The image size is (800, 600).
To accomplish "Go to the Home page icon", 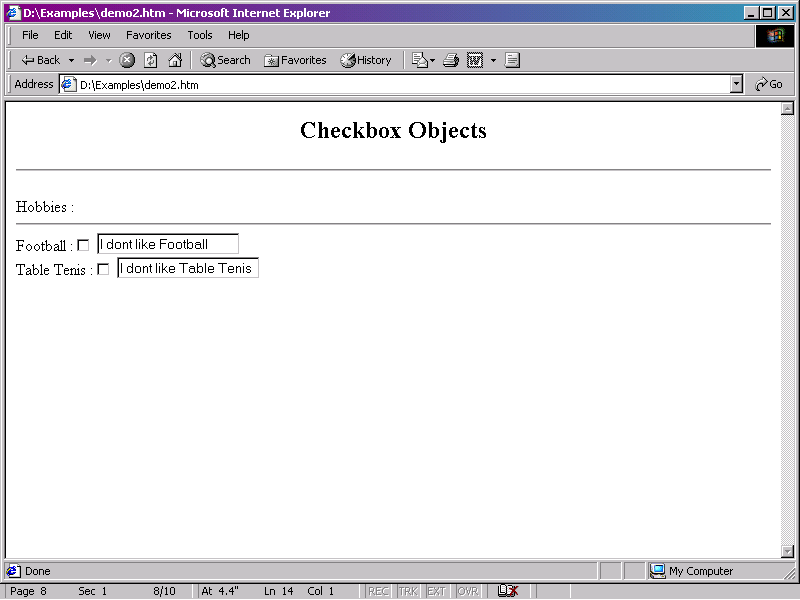I will (x=175, y=60).
